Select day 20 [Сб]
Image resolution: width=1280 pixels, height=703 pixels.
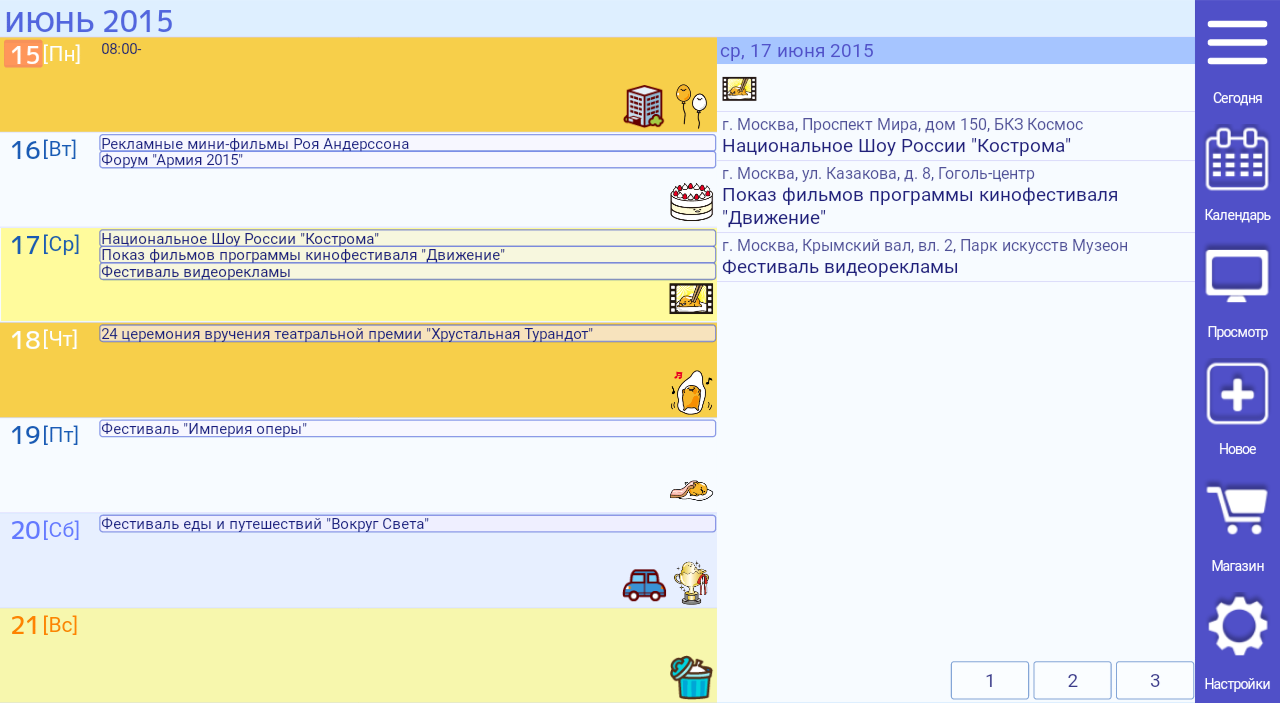tap(45, 530)
